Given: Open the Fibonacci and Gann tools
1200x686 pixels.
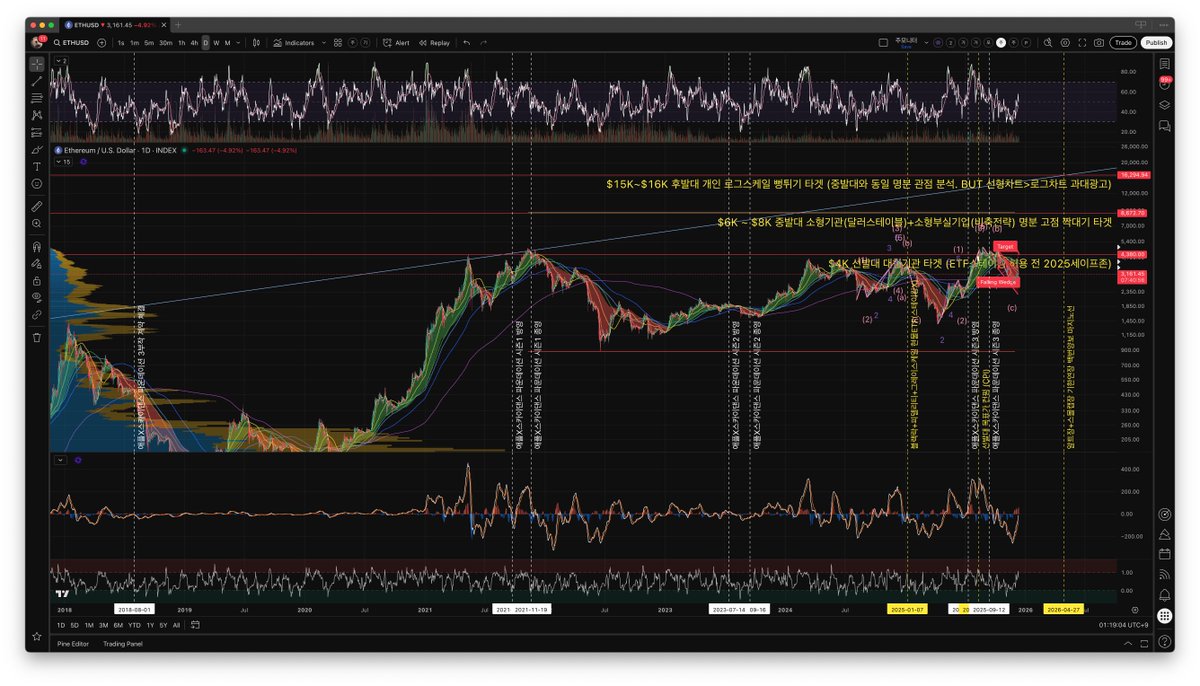Looking at the screenshot, I should coord(37,98).
